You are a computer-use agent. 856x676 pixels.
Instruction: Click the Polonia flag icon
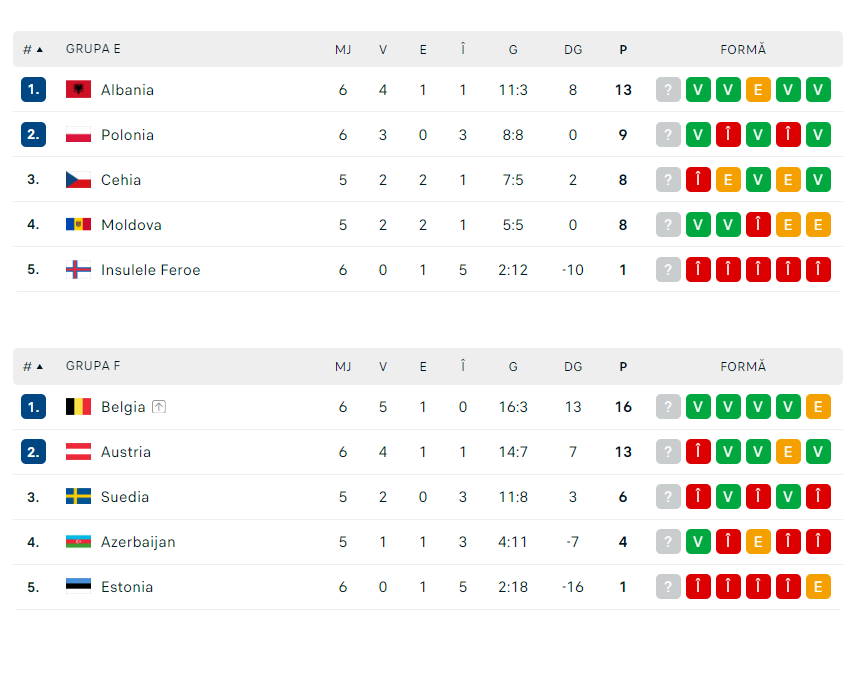pyautogui.click(x=76, y=134)
